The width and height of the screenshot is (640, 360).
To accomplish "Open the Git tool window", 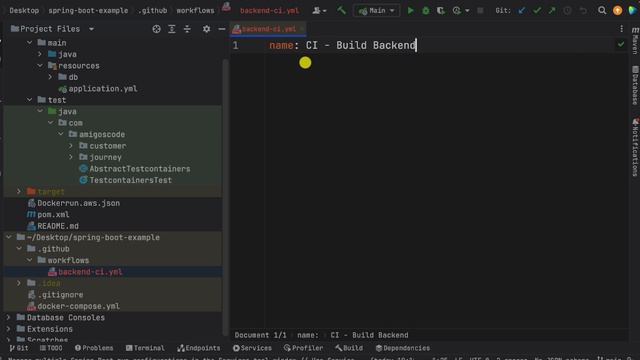I will point(19,348).
